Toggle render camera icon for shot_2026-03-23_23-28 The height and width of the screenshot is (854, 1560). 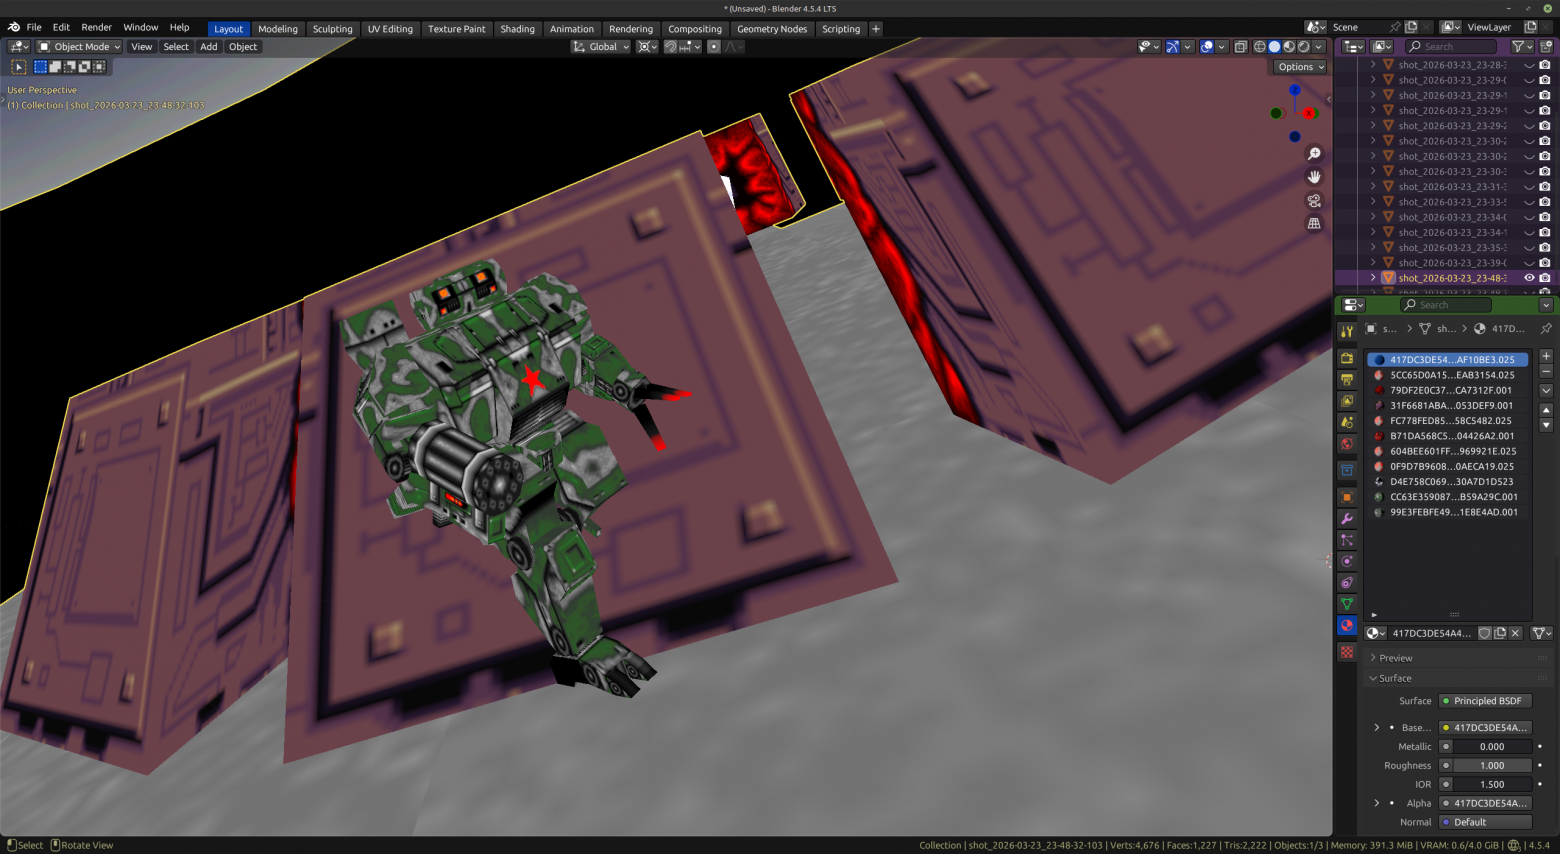(x=1545, y=65)
